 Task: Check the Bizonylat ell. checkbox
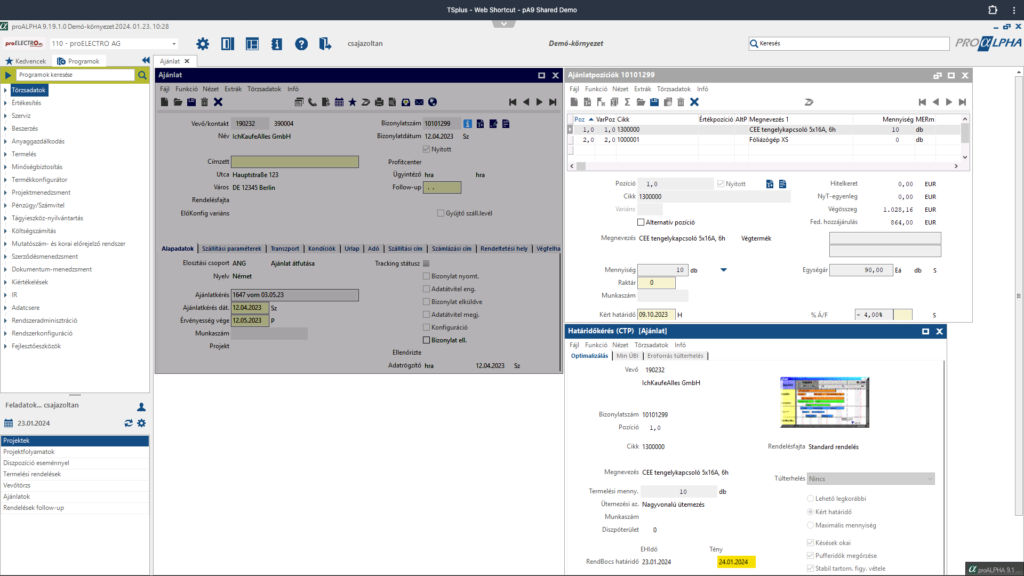click(x=425, y=340)
